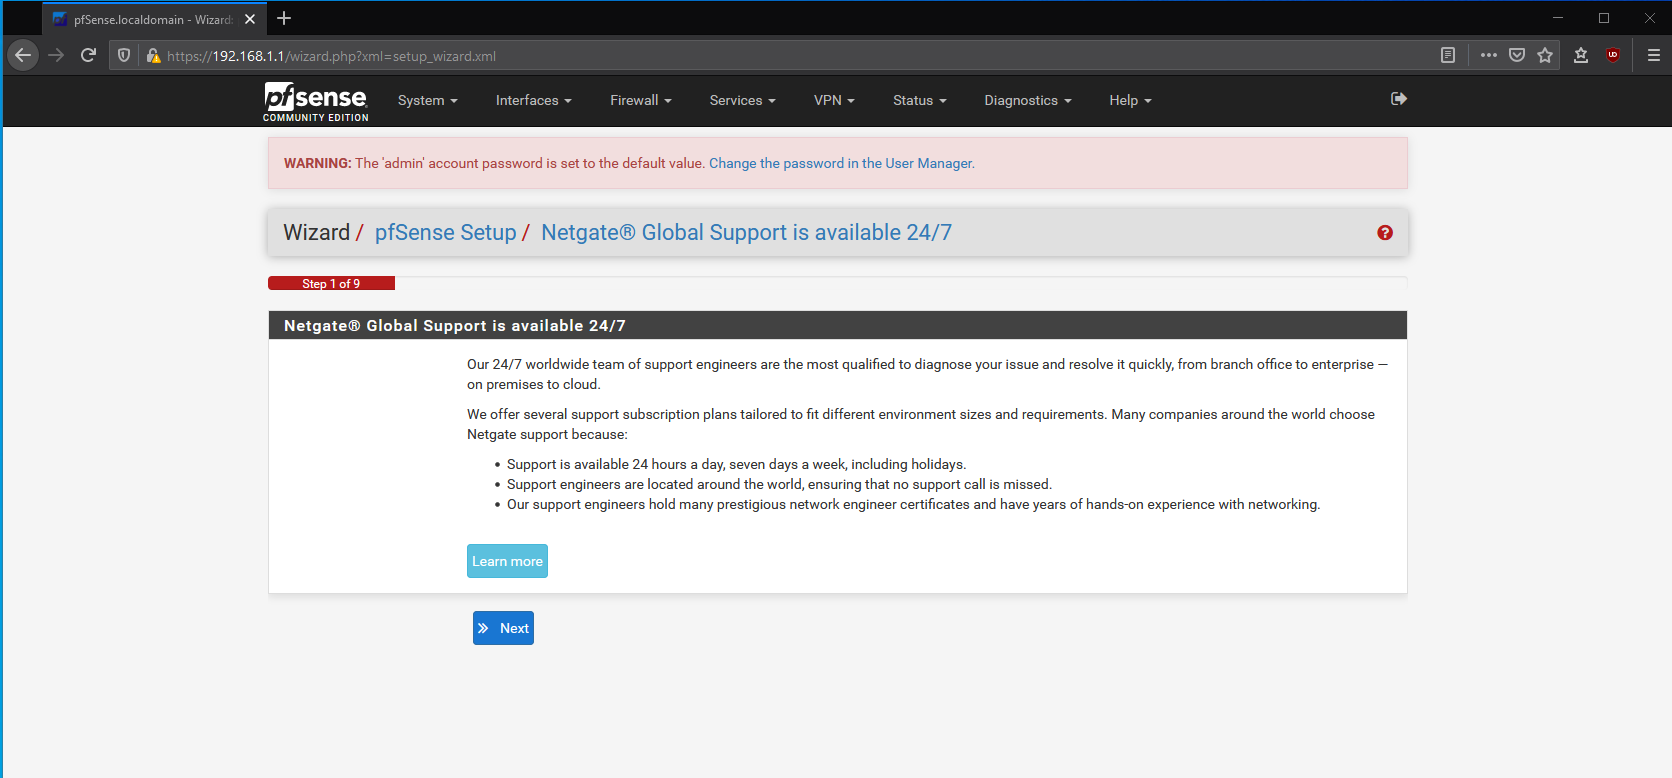
Task: Close the pfSense.localdomain tab
Action: [250, 19]
